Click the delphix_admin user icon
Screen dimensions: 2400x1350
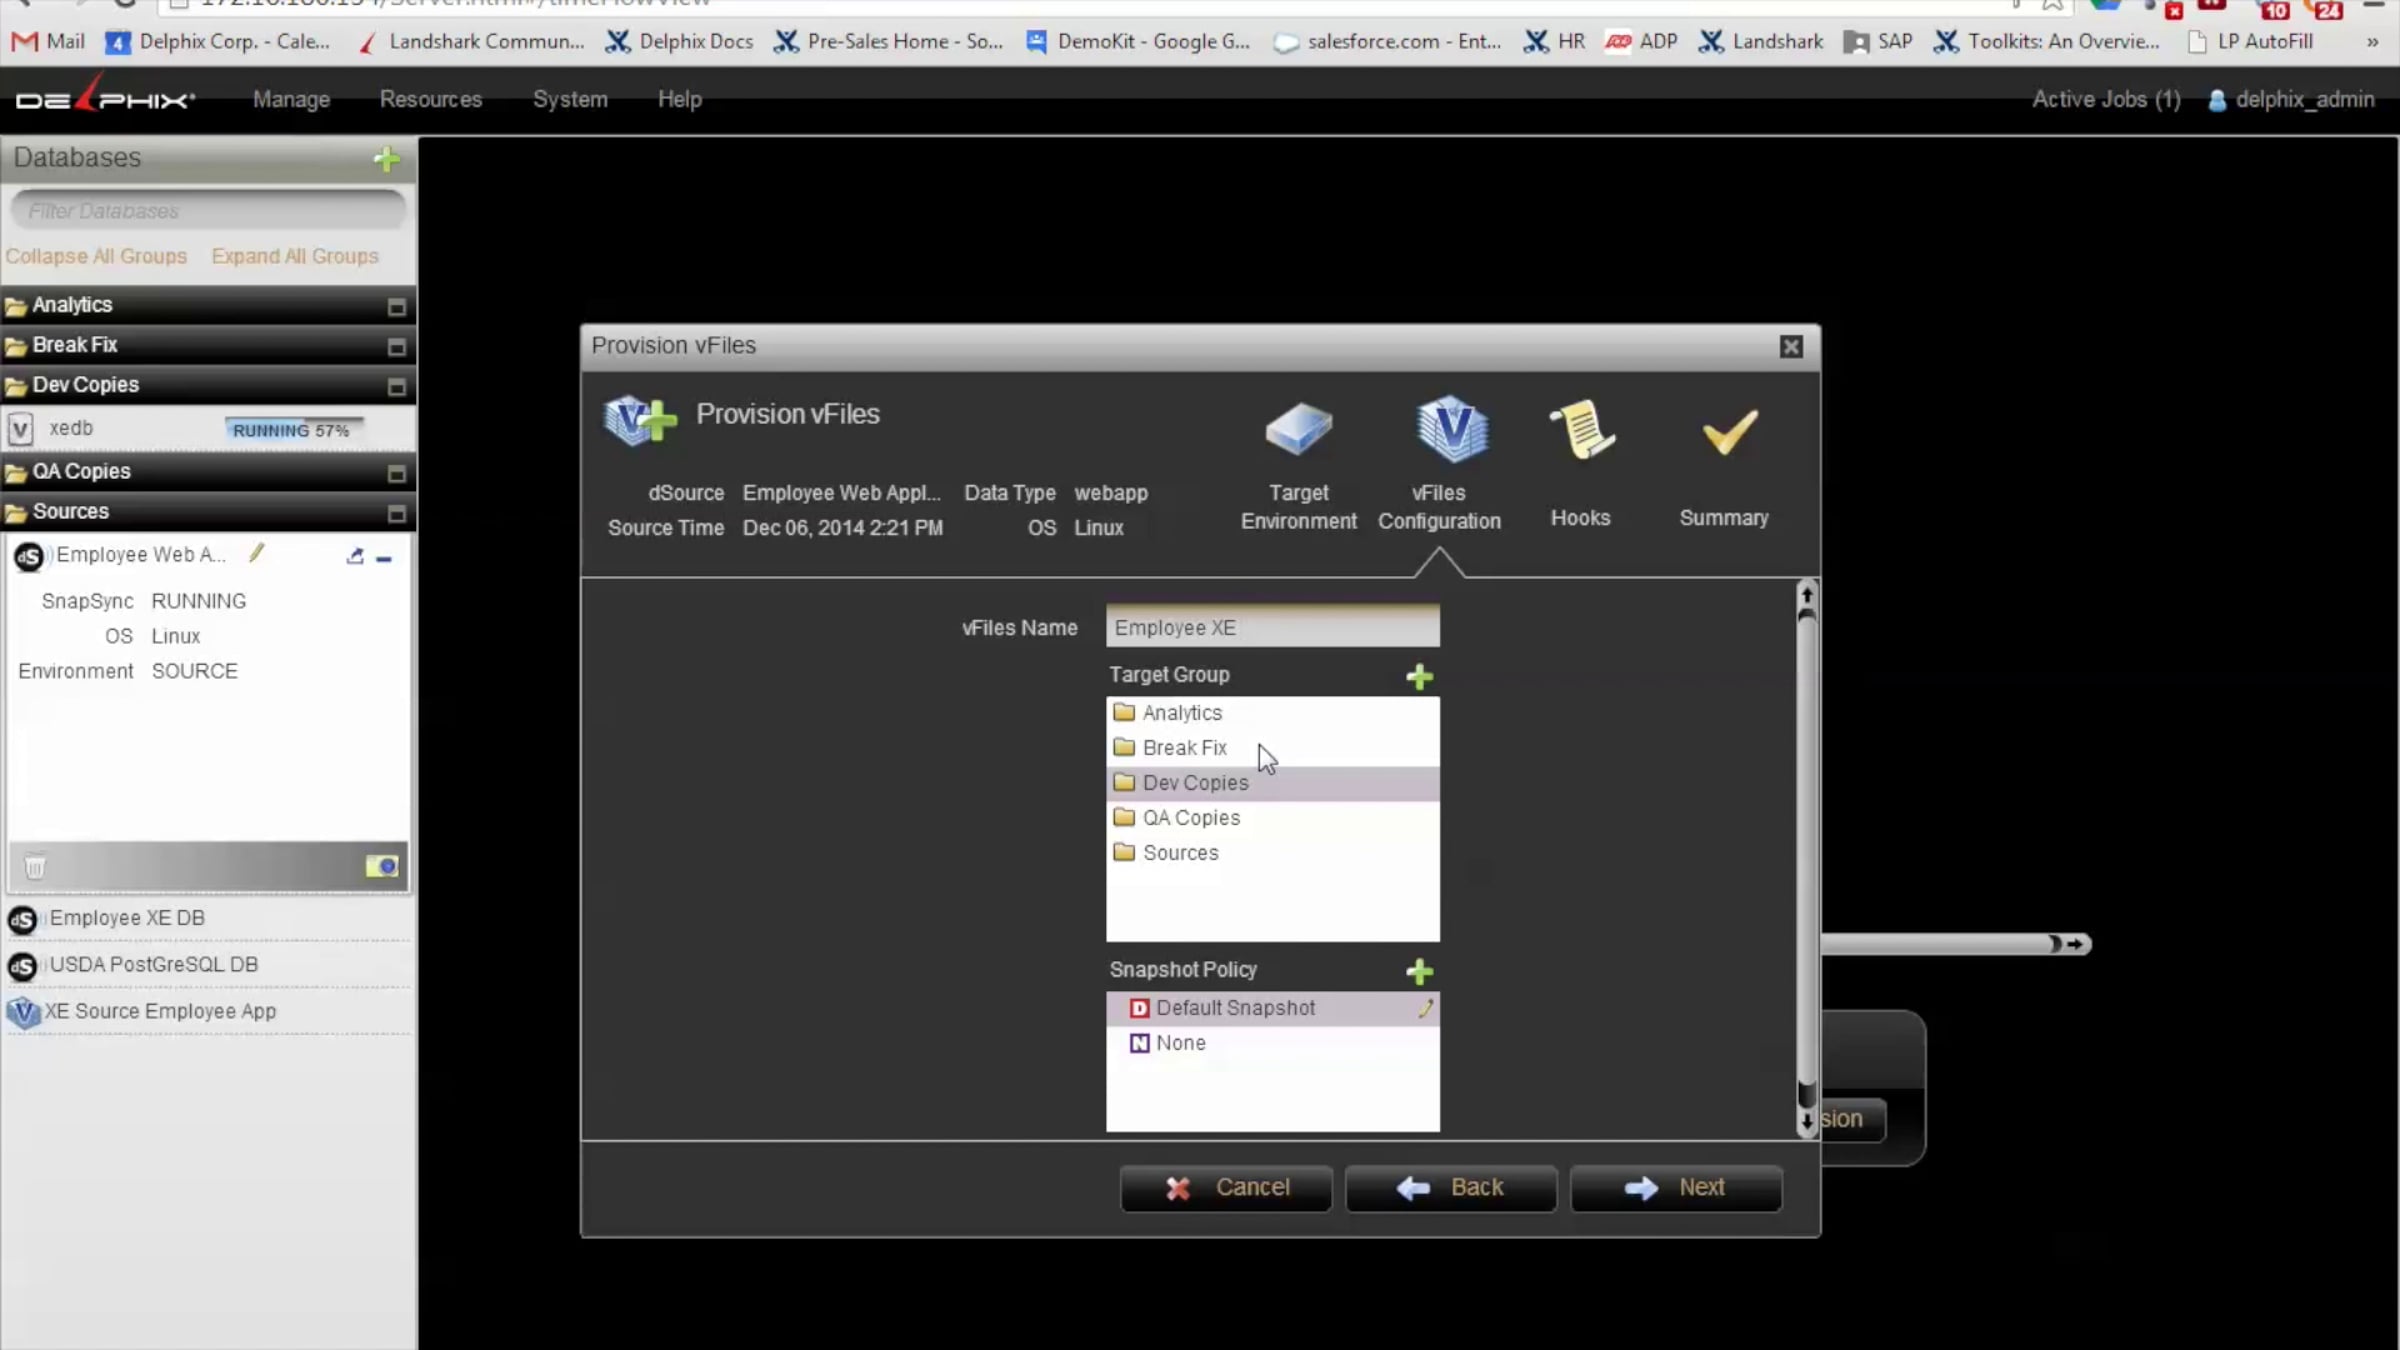coord(2217,100)
